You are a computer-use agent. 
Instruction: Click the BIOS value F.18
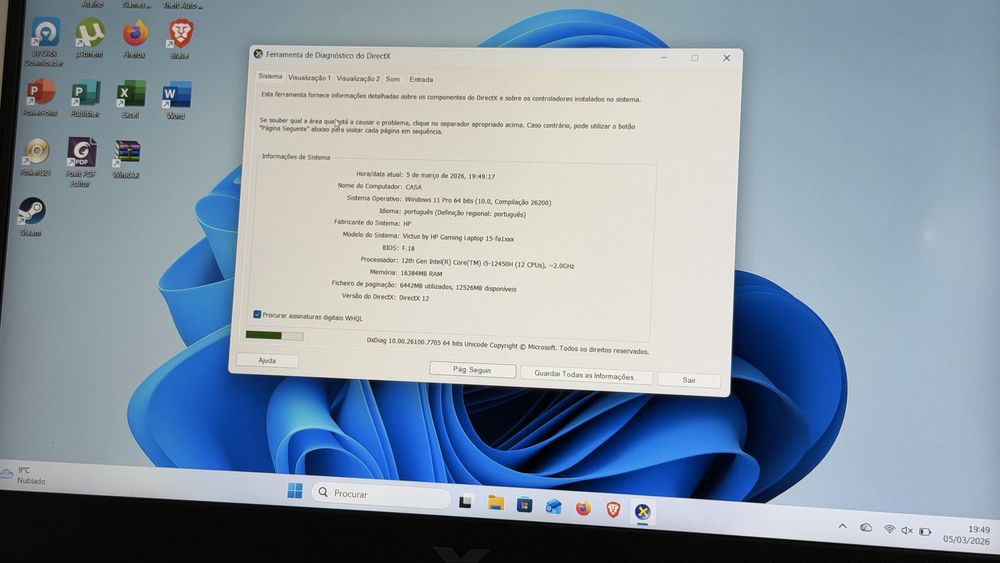[x=408, y=248]
